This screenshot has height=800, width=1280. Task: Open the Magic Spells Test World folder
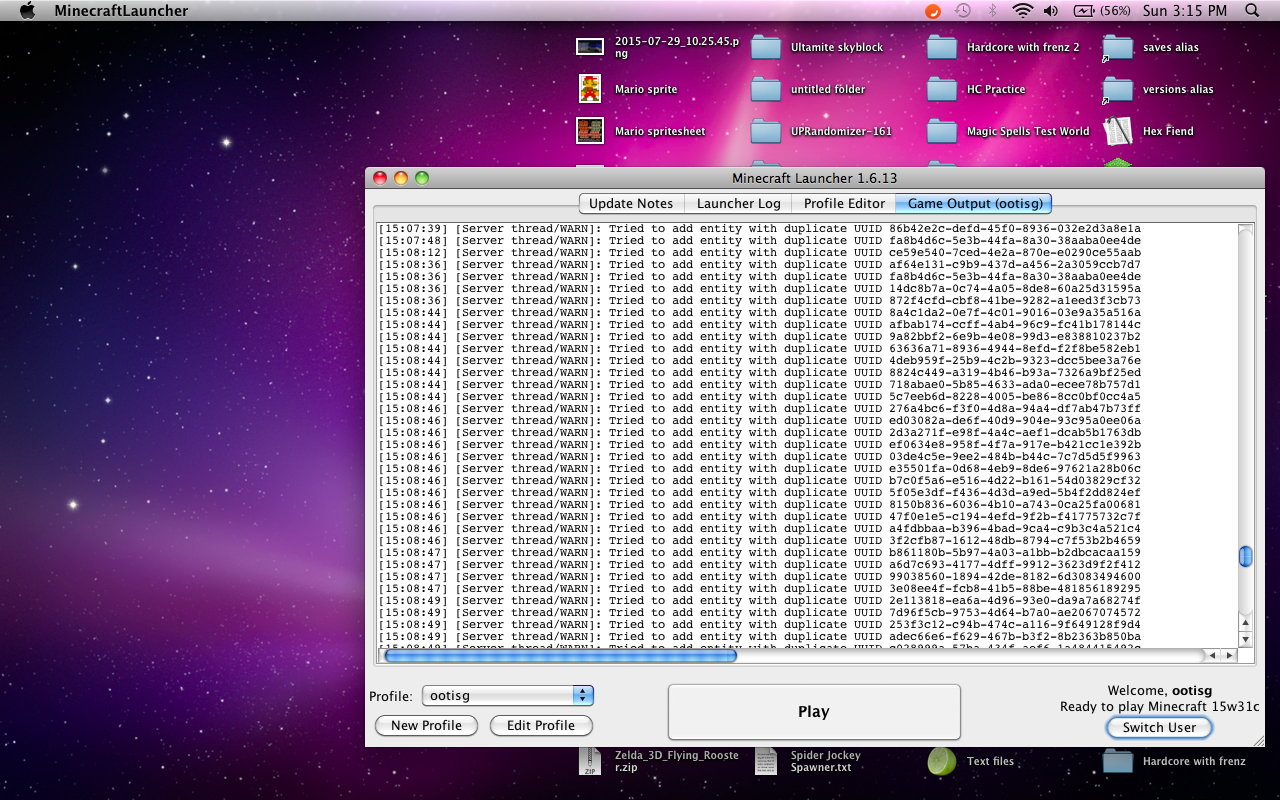(x=942, y=131)
